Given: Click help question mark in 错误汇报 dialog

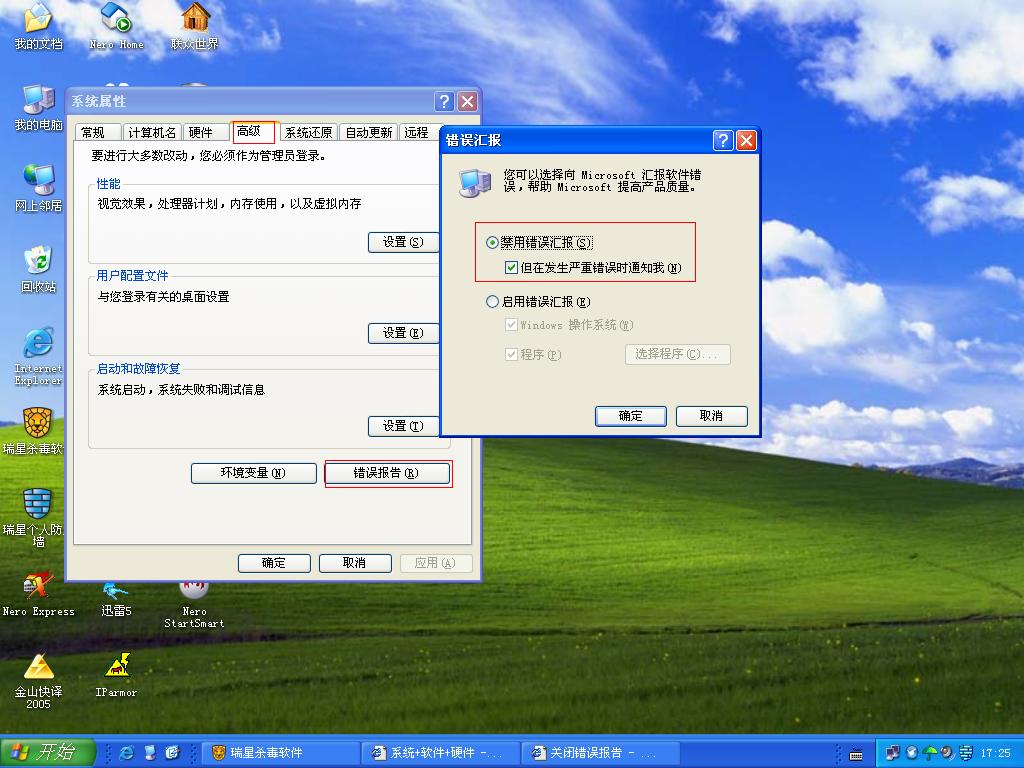Looking at the screenshot, I should 722,140.
